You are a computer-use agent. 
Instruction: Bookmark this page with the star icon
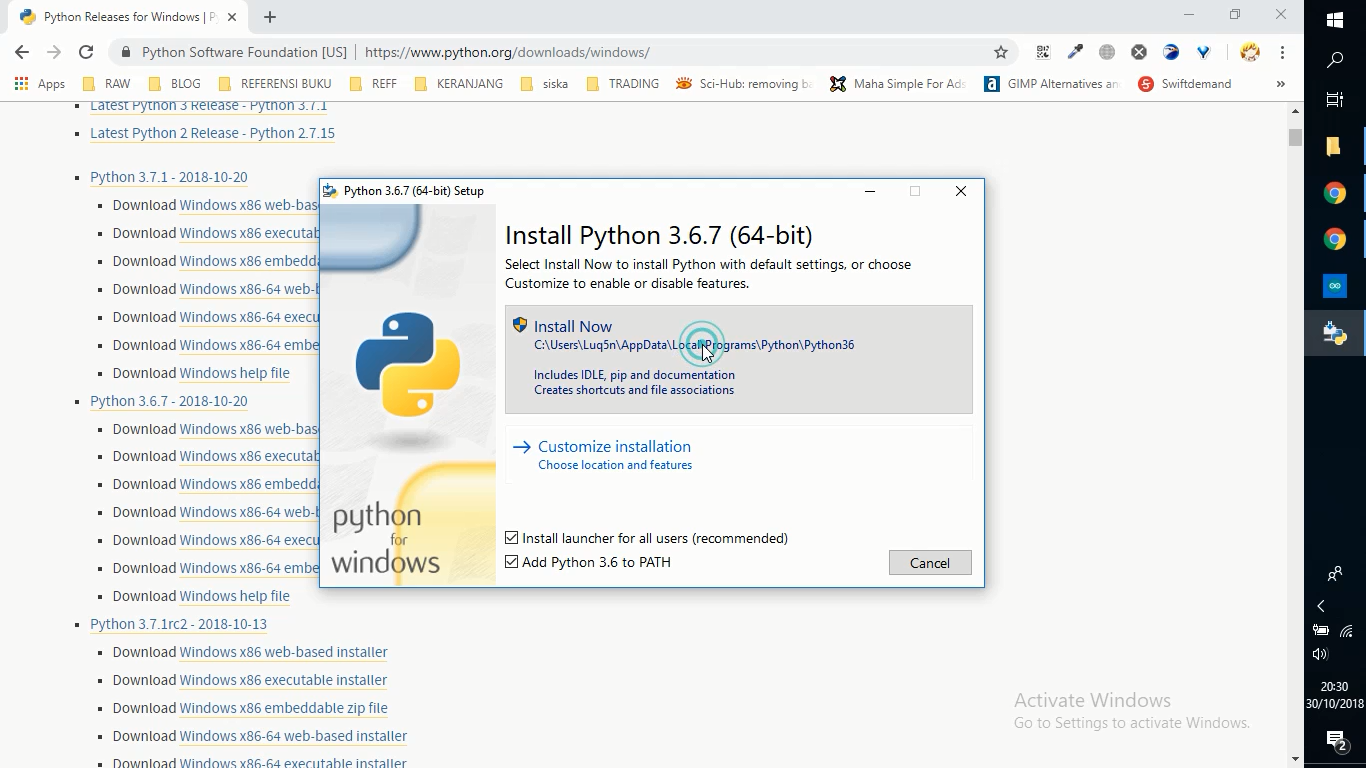coord(1000,52)
